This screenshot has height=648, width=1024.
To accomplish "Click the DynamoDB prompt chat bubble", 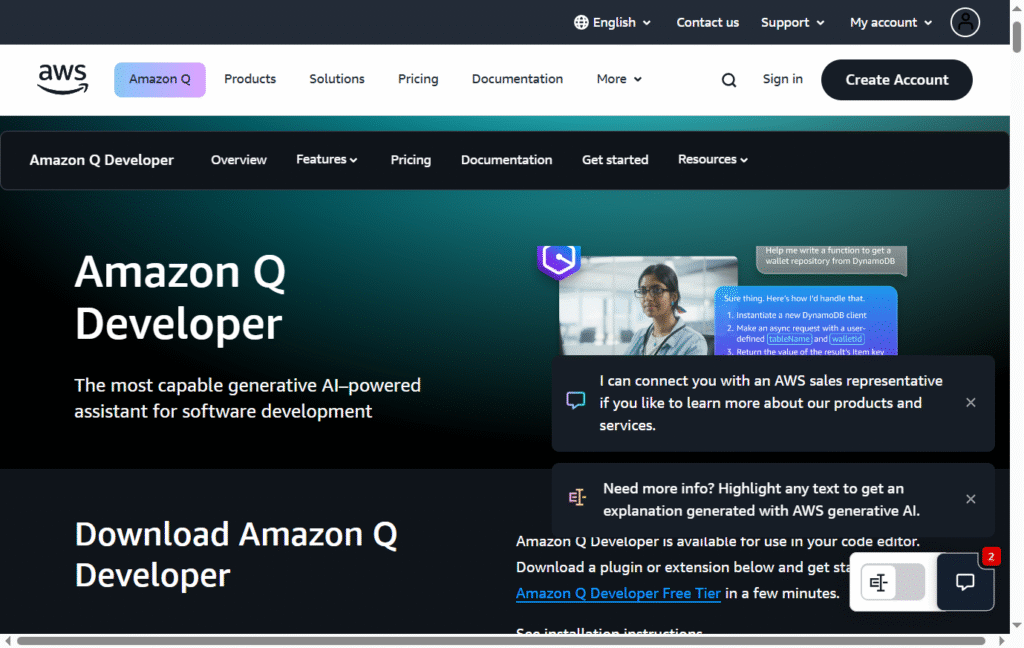I will coord(831,259).
